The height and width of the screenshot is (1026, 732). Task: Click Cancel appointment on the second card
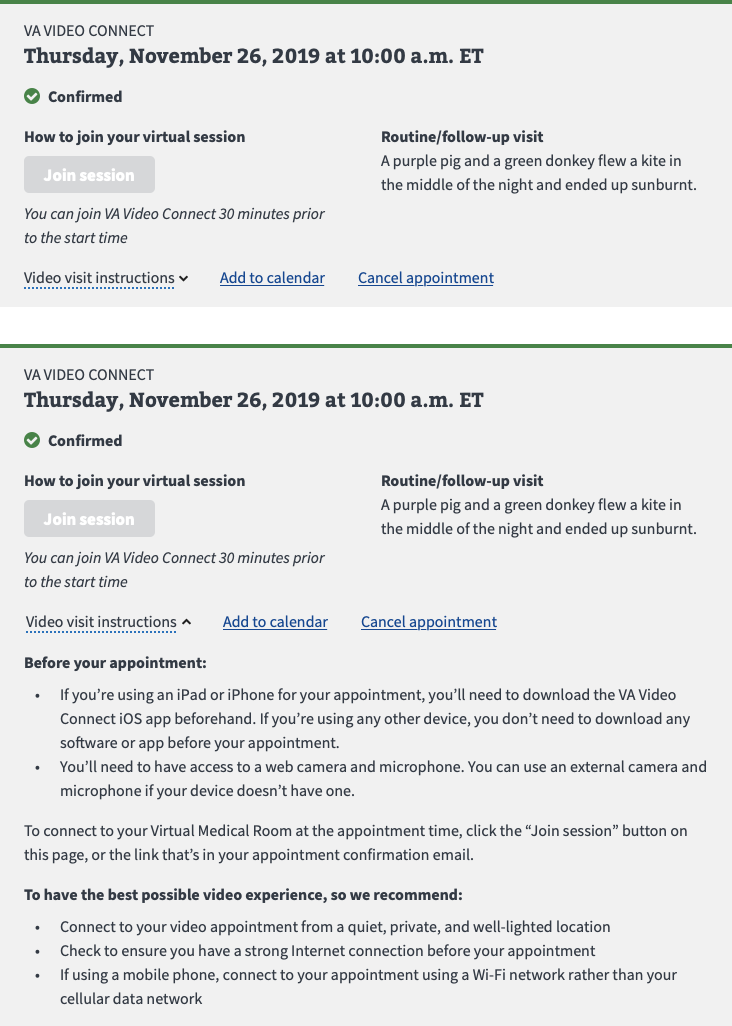tap(428, 621)
